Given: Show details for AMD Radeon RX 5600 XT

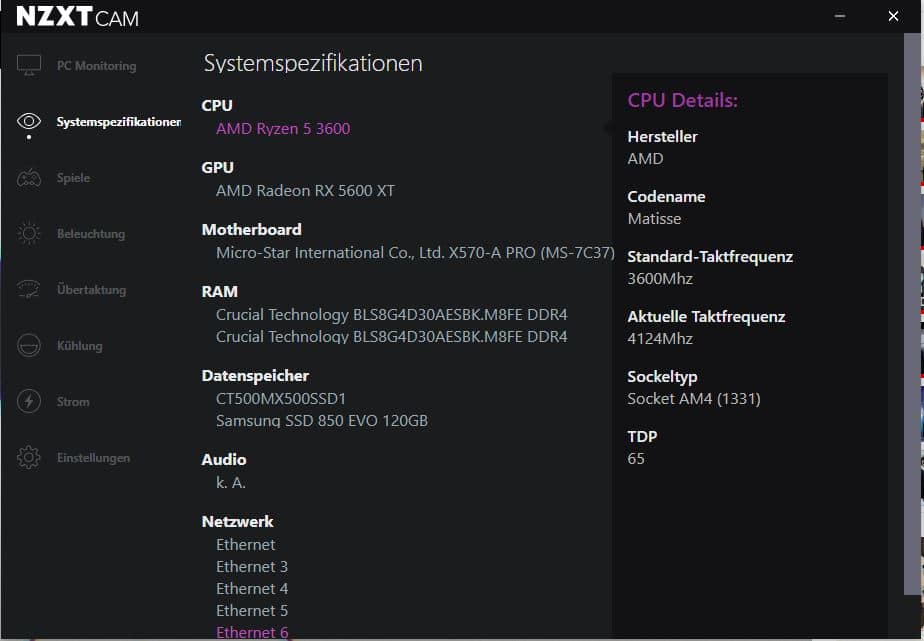Looking at the screenshot, I should 305,191.
